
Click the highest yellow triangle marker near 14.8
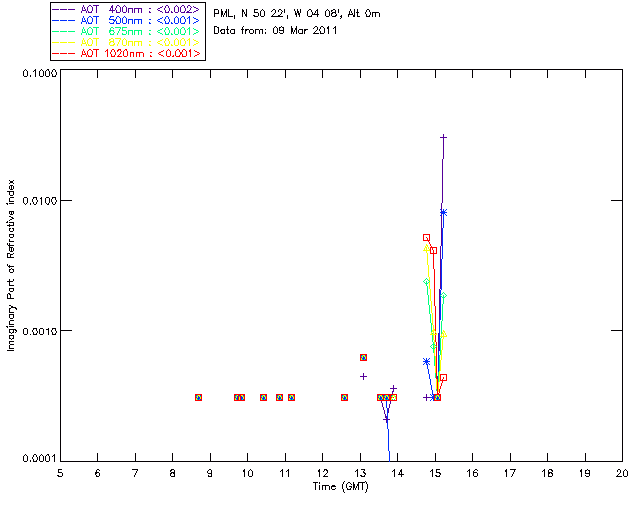pyautogui.click(x=427, y=248)
